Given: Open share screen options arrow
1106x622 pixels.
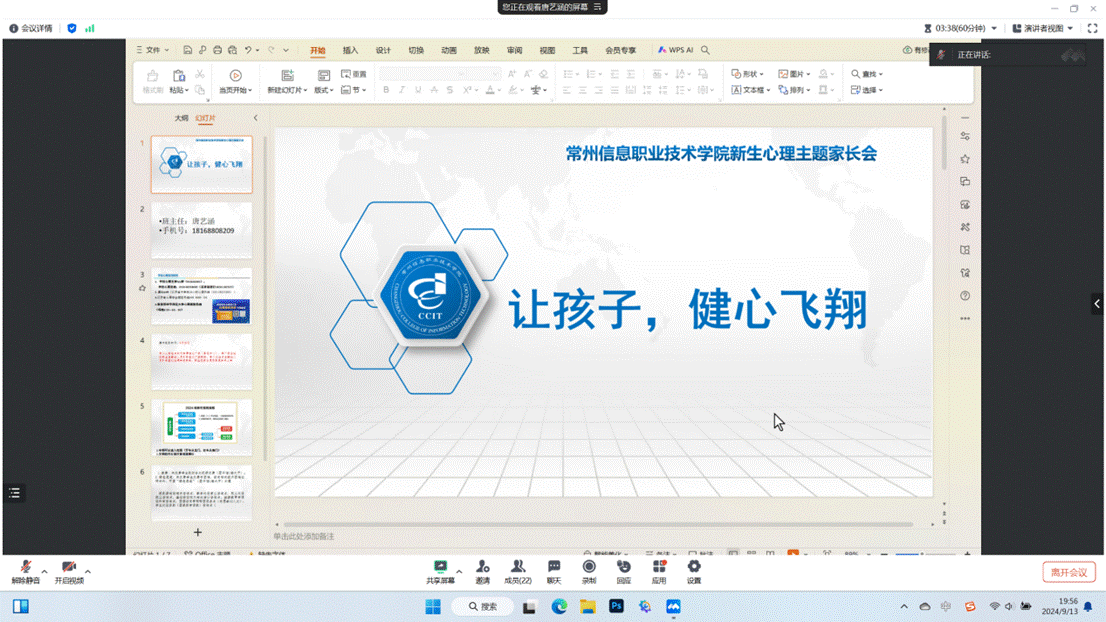Looking at the screenshot, I should pyautogui.click(x=459, y=571).
